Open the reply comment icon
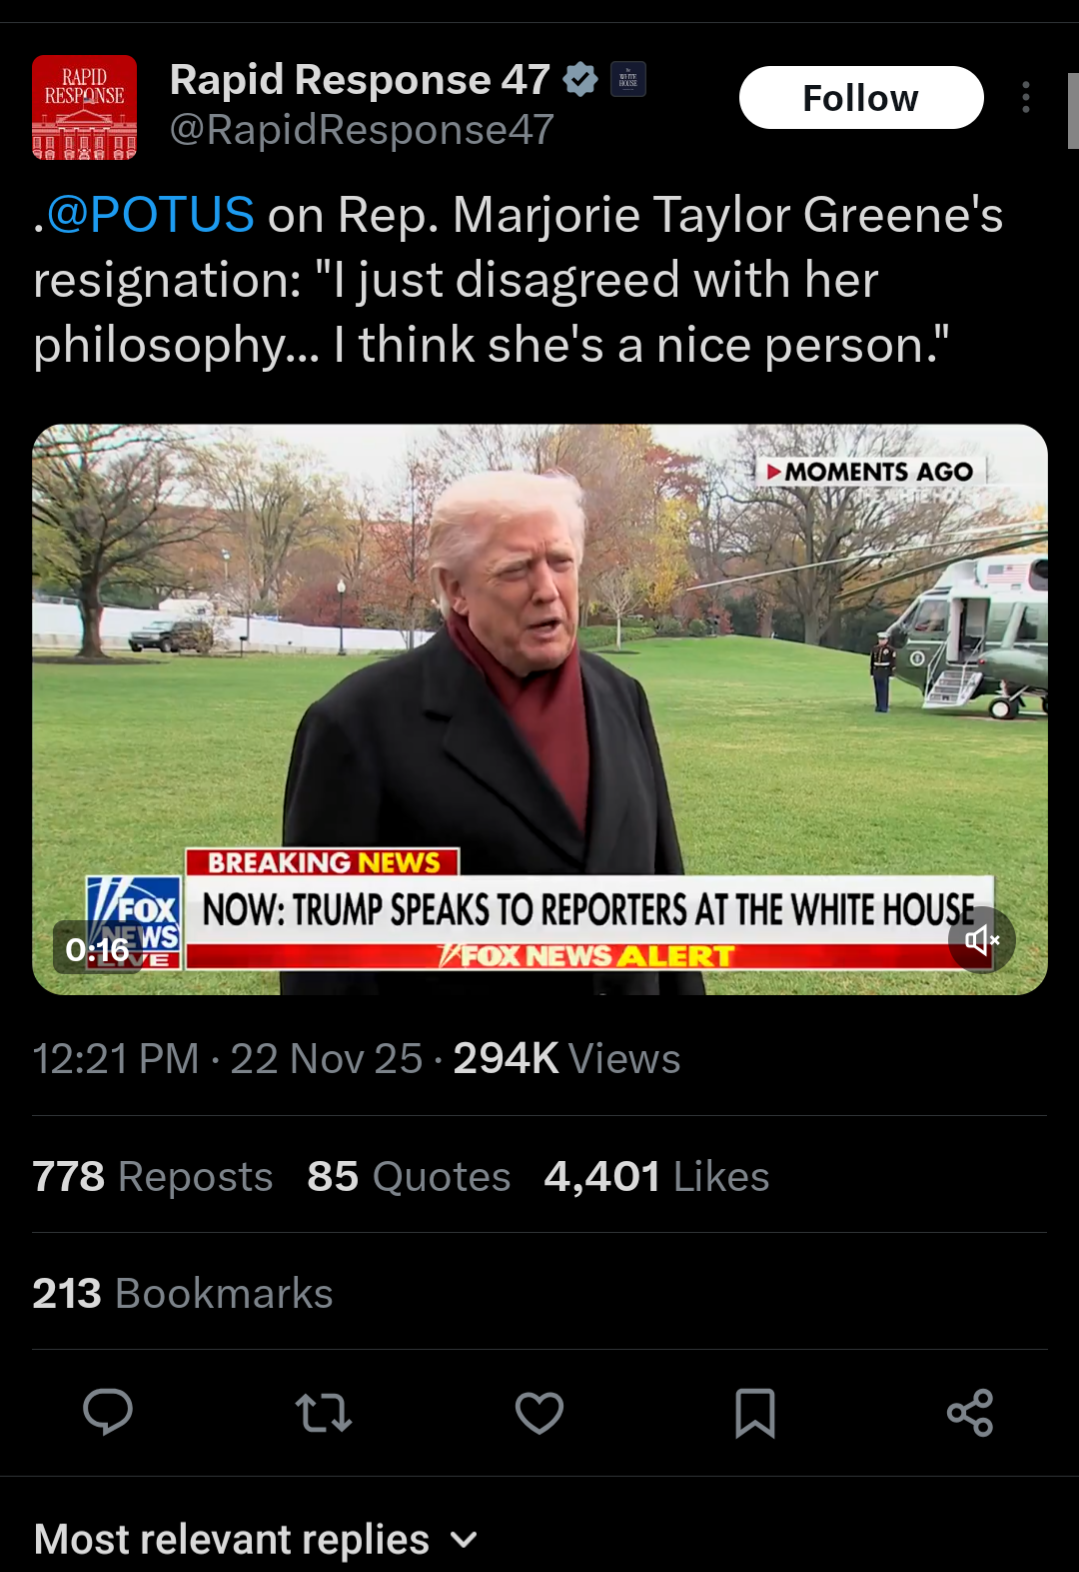The image size is (1079, 1572). (108, 1412)
